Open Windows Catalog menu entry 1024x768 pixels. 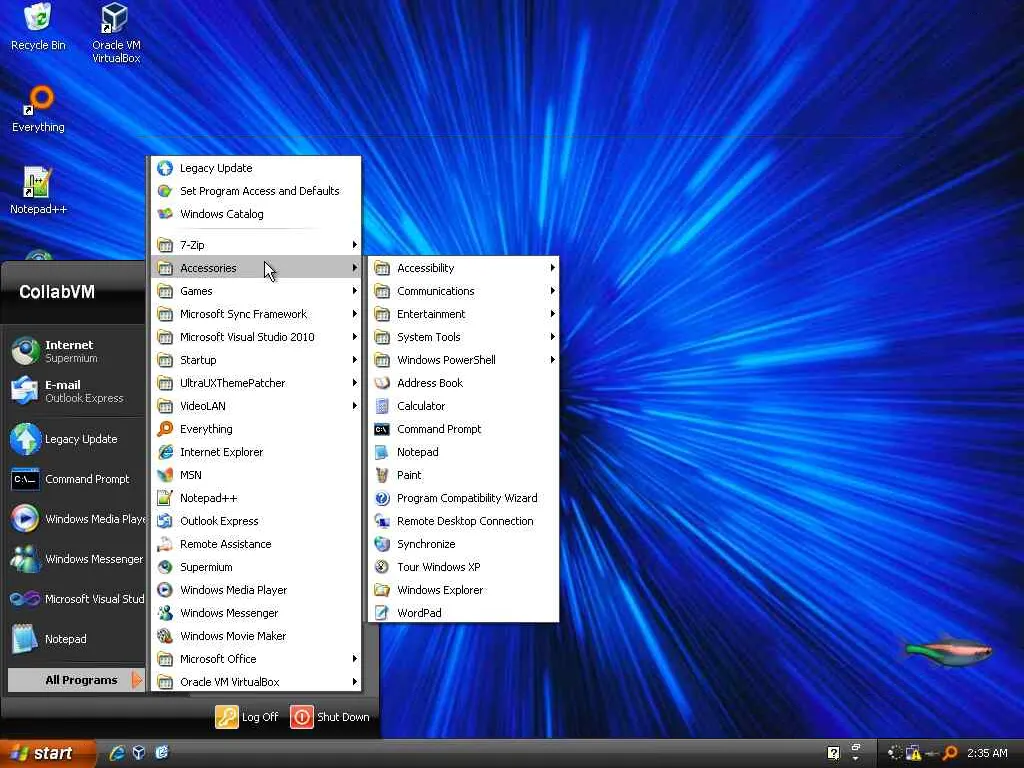pos(256,214)
